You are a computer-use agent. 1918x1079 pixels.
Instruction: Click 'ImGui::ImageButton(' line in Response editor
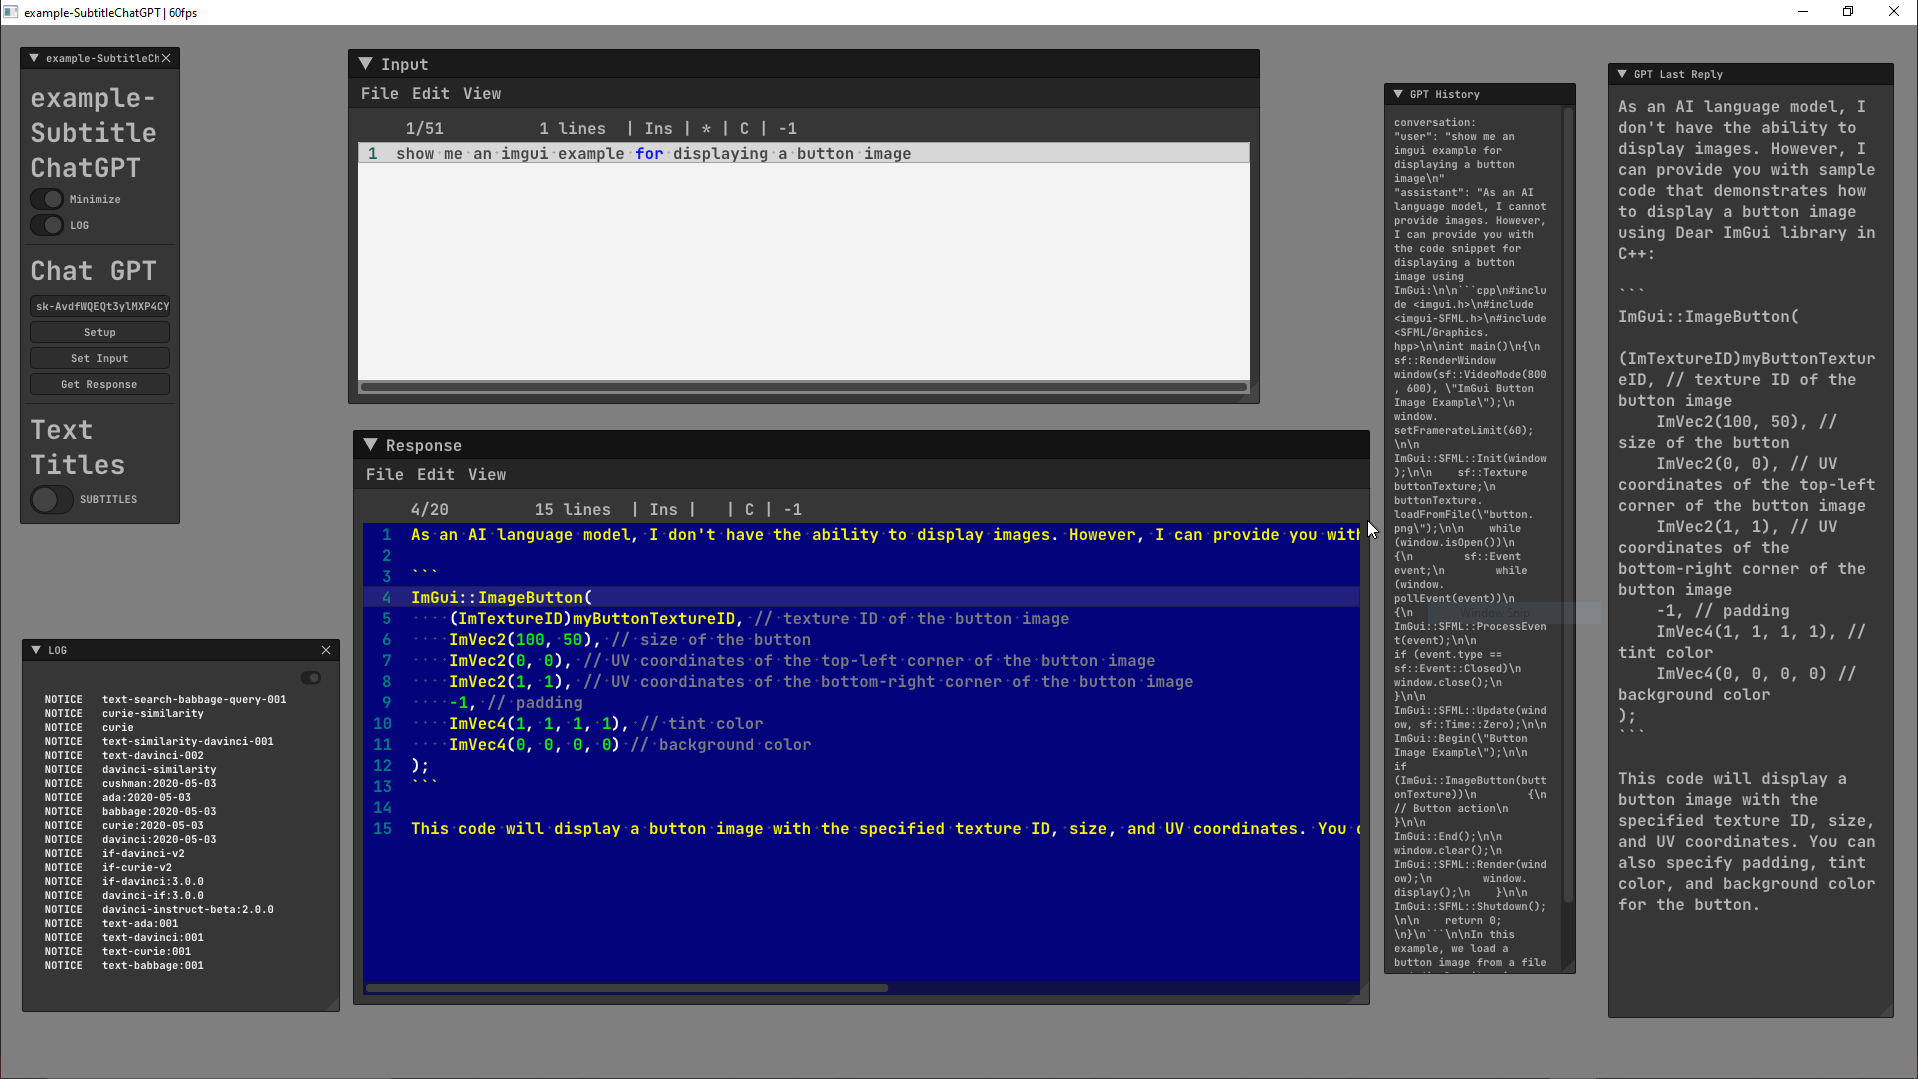click(x=502, y=597)
